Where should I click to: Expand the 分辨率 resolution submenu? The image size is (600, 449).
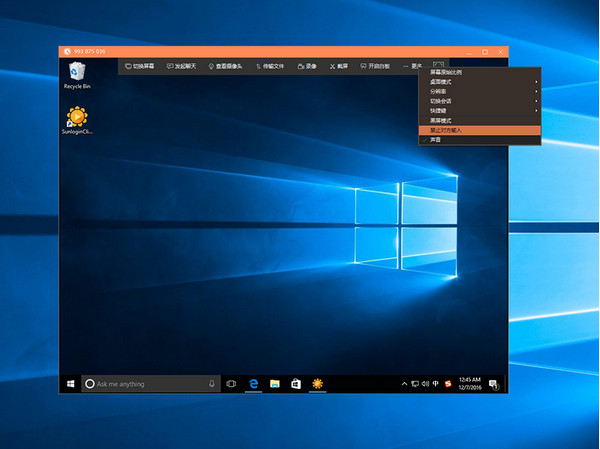[x=438, y=92]
